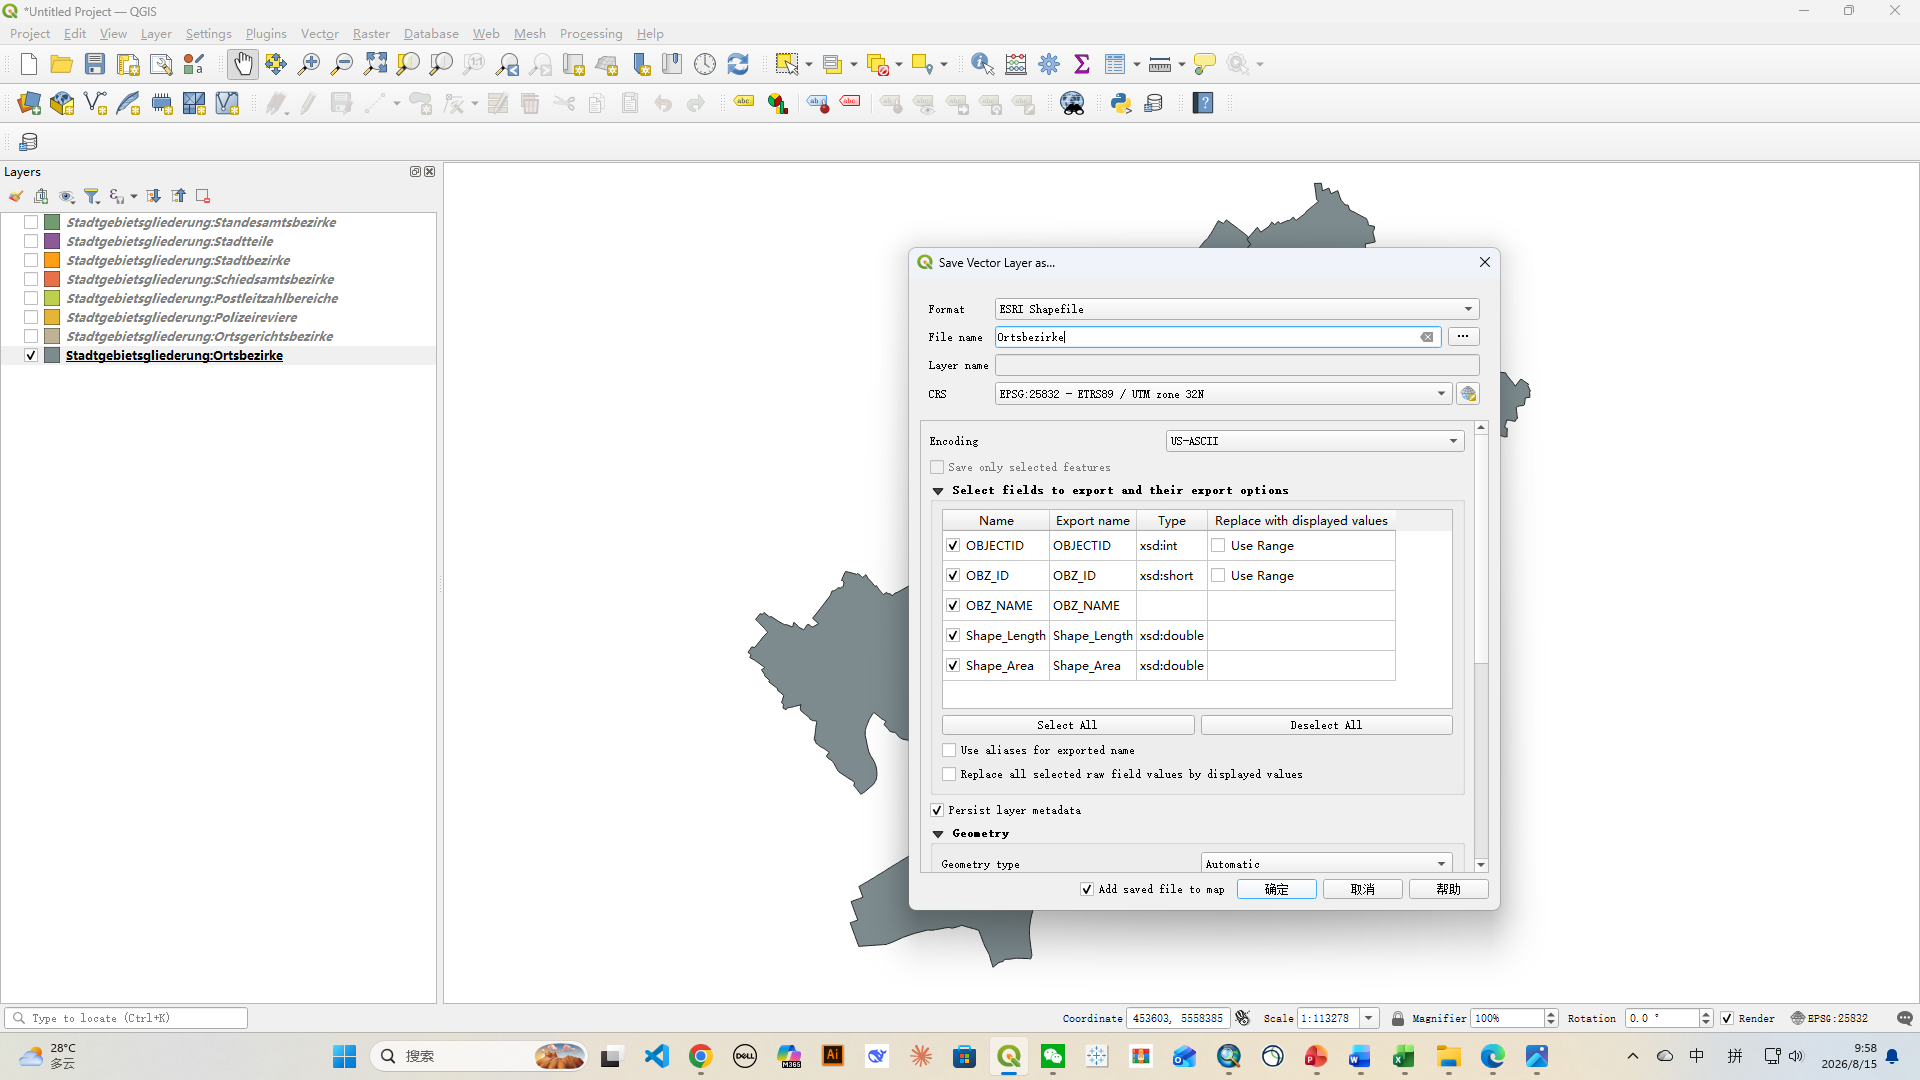The width and height of the screenshot is (1920, 1080).
Task: Open an existing project via folder icon
Action: (x=62, y=65)
